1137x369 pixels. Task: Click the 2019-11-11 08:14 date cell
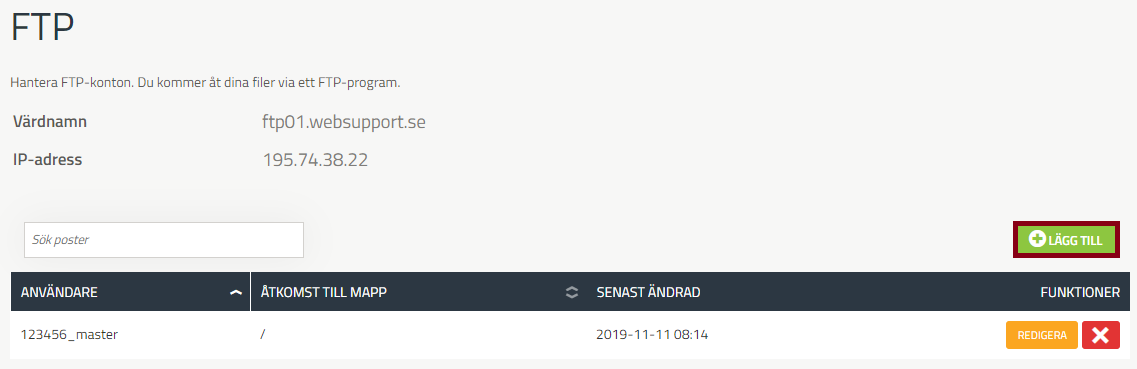point(651,335)
